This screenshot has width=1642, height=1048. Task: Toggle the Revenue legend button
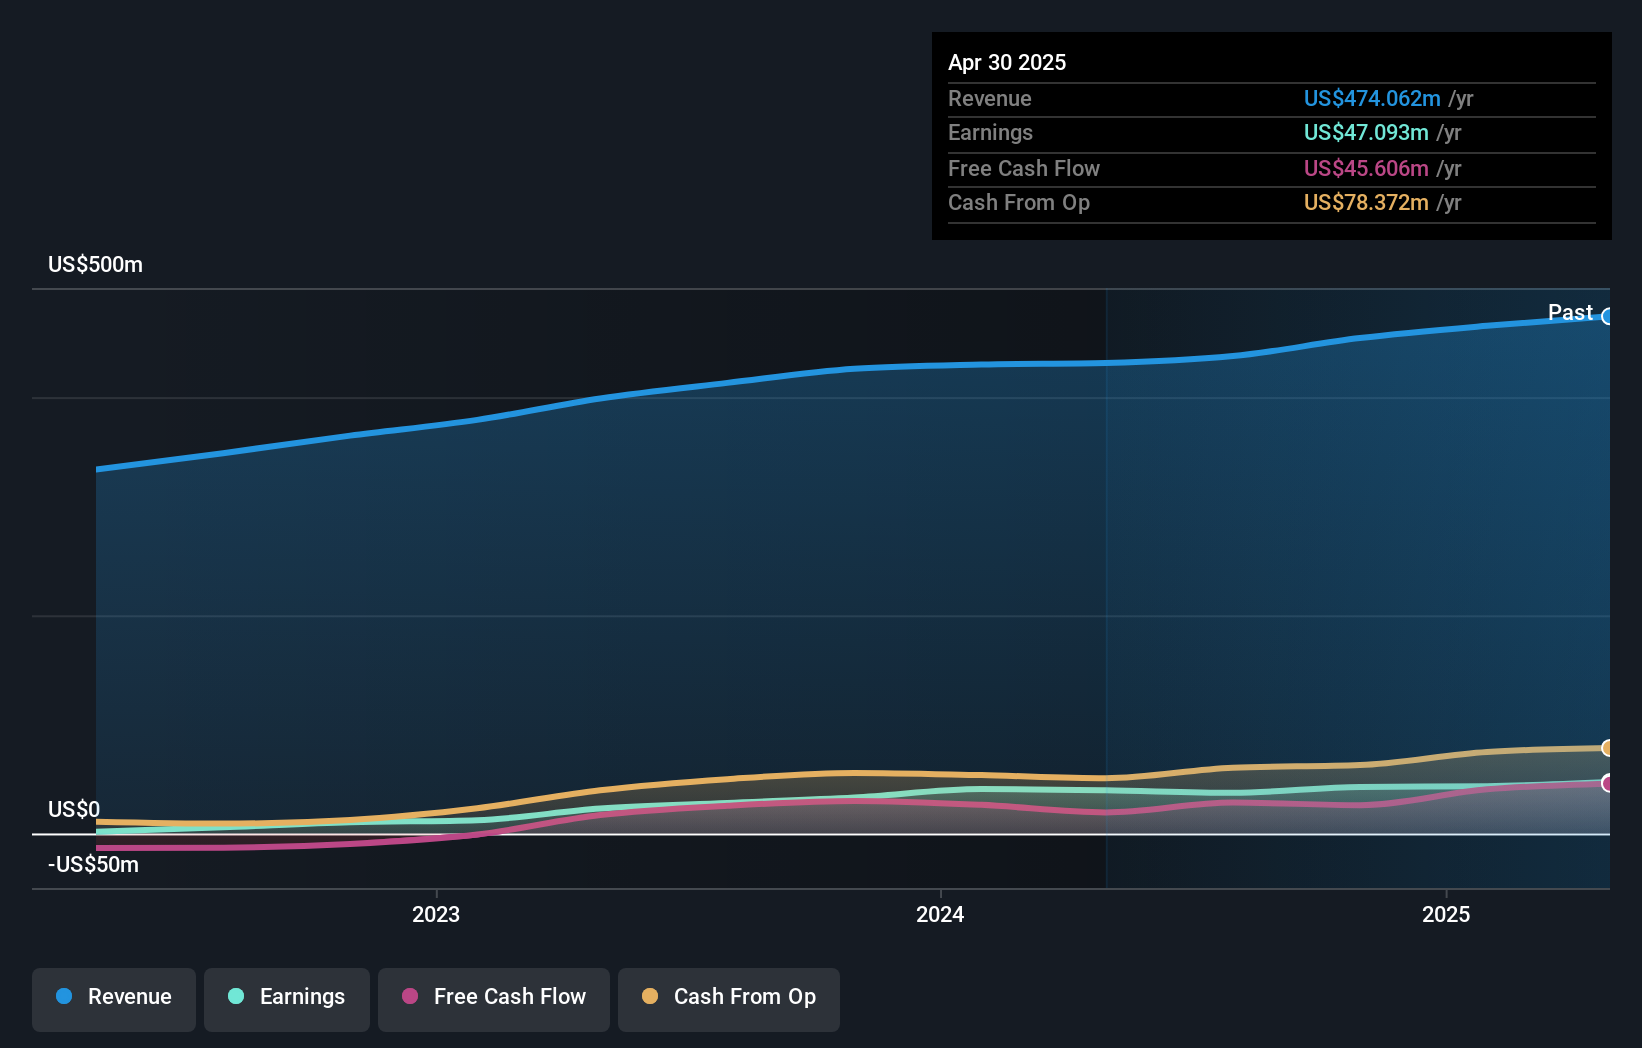[114, 999]
